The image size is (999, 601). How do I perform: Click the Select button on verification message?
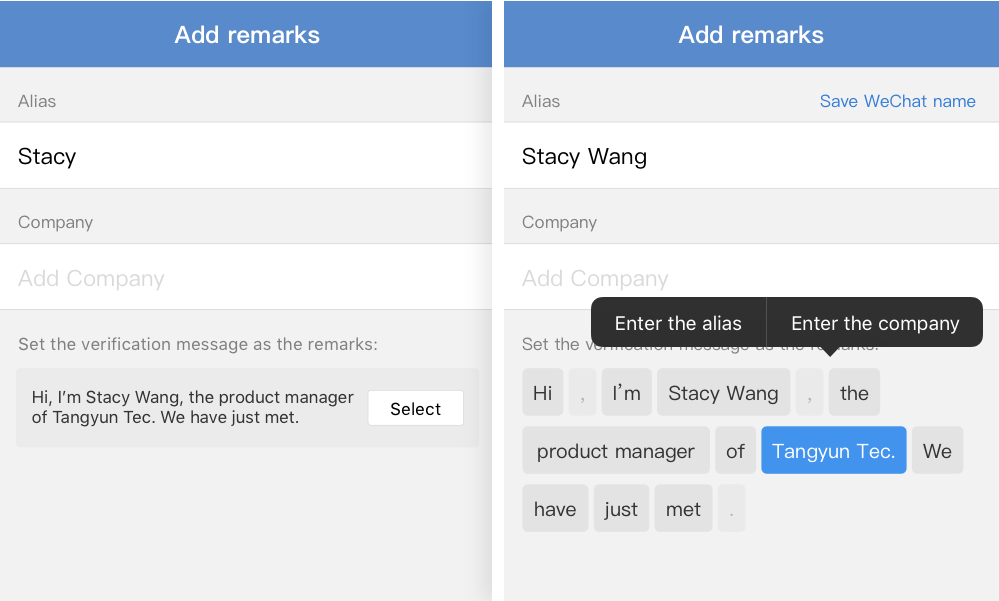(x=415, y=408)
